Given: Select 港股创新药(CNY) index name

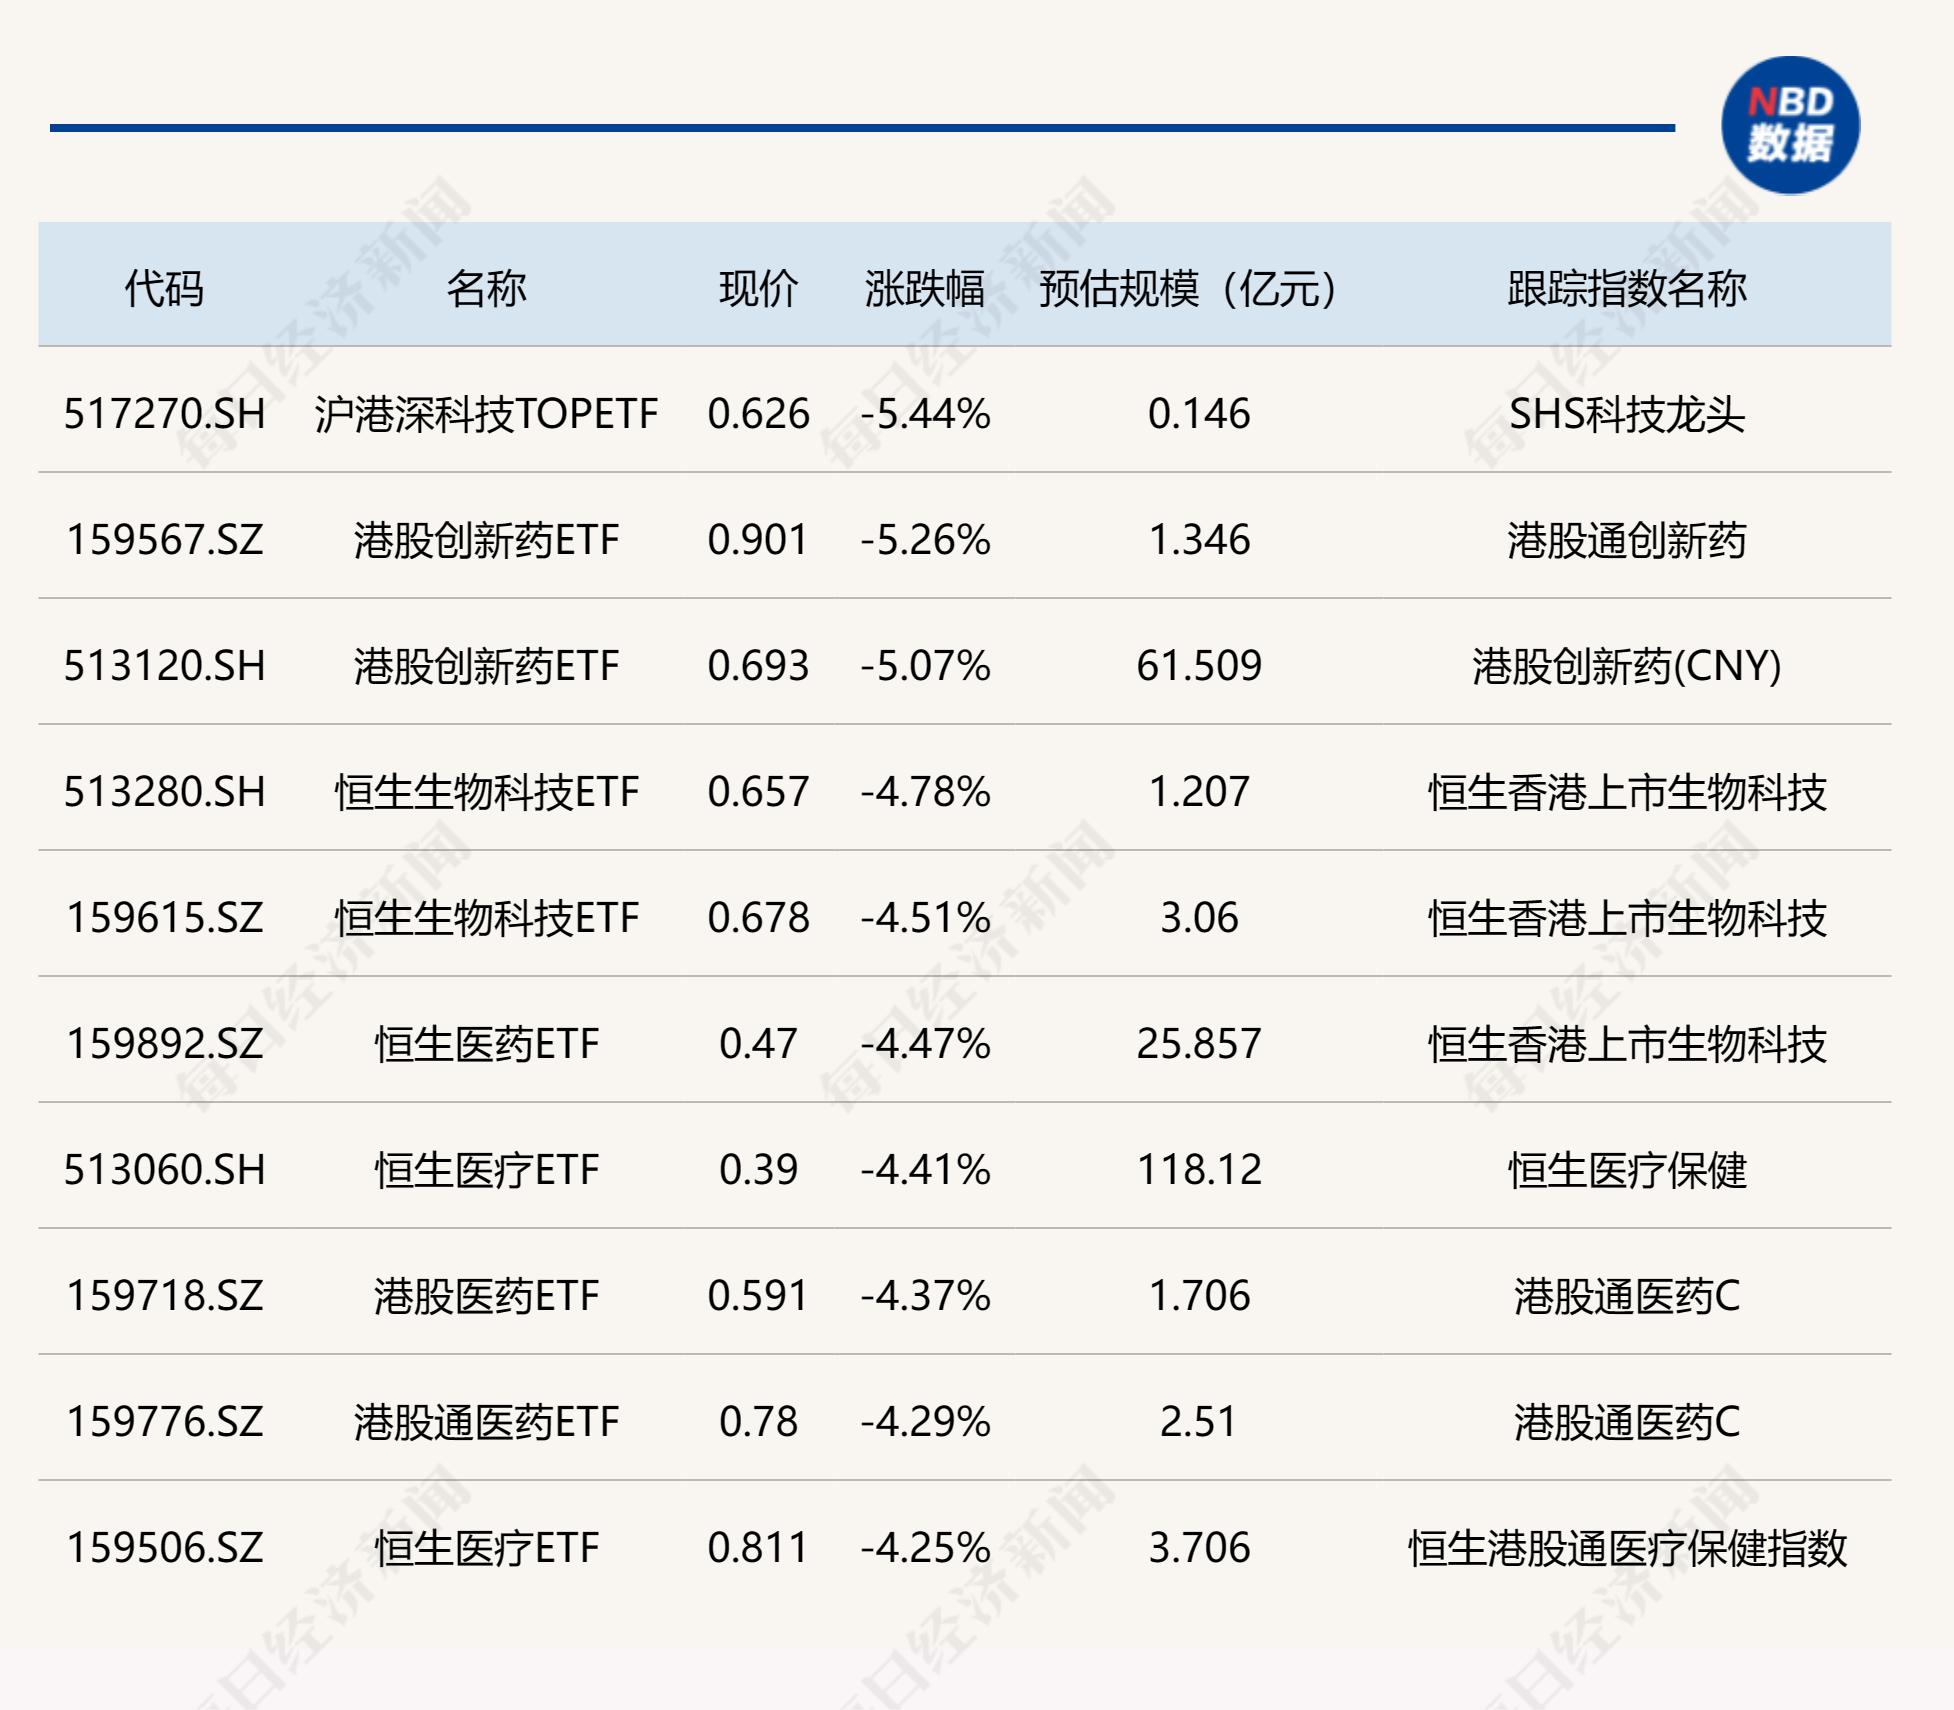Looking at the screenshot, I should 1627,666.
